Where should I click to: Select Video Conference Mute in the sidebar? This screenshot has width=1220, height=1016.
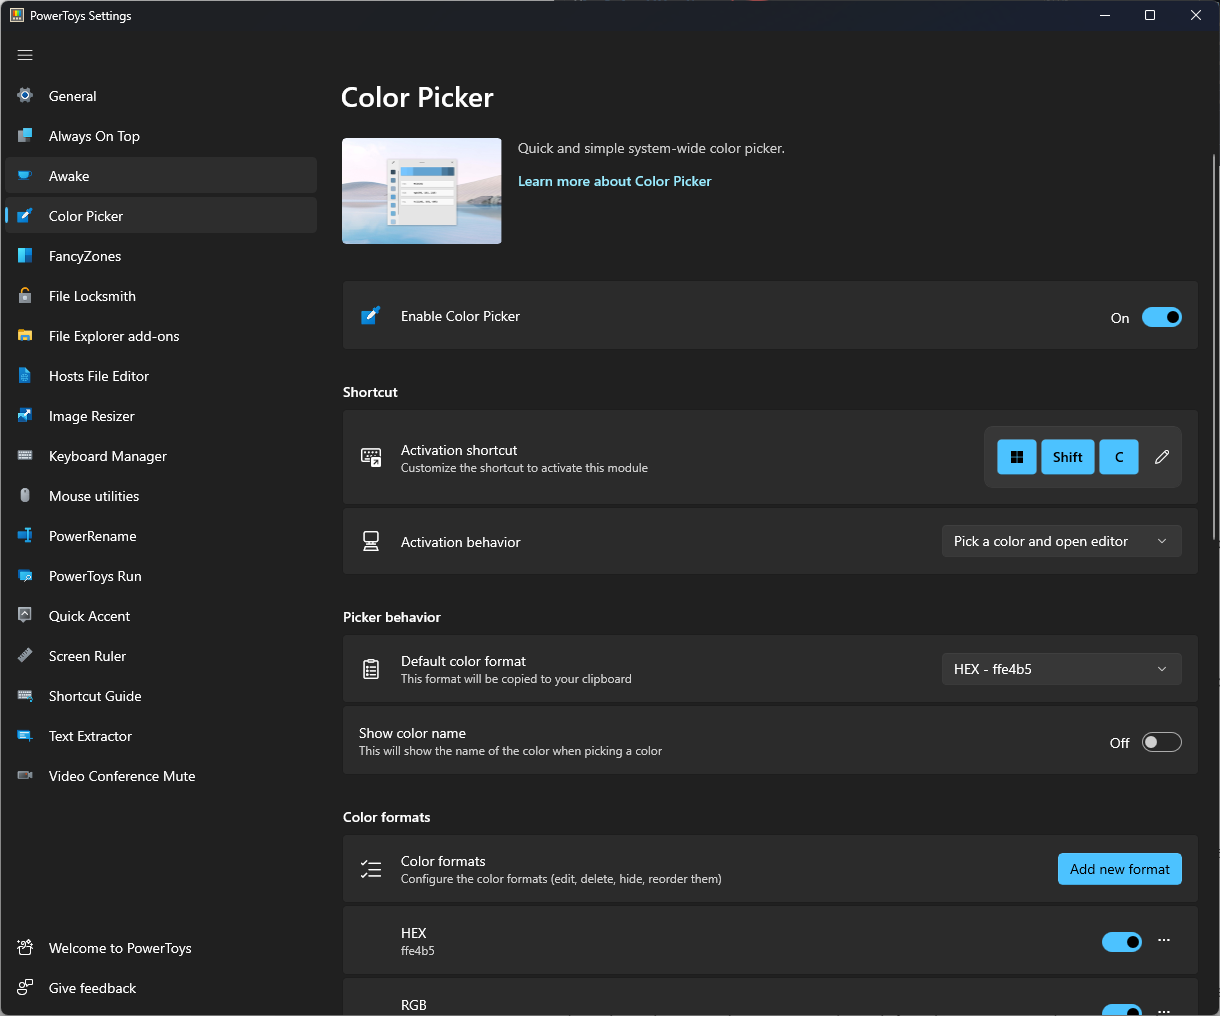click(x=24, y=776)
